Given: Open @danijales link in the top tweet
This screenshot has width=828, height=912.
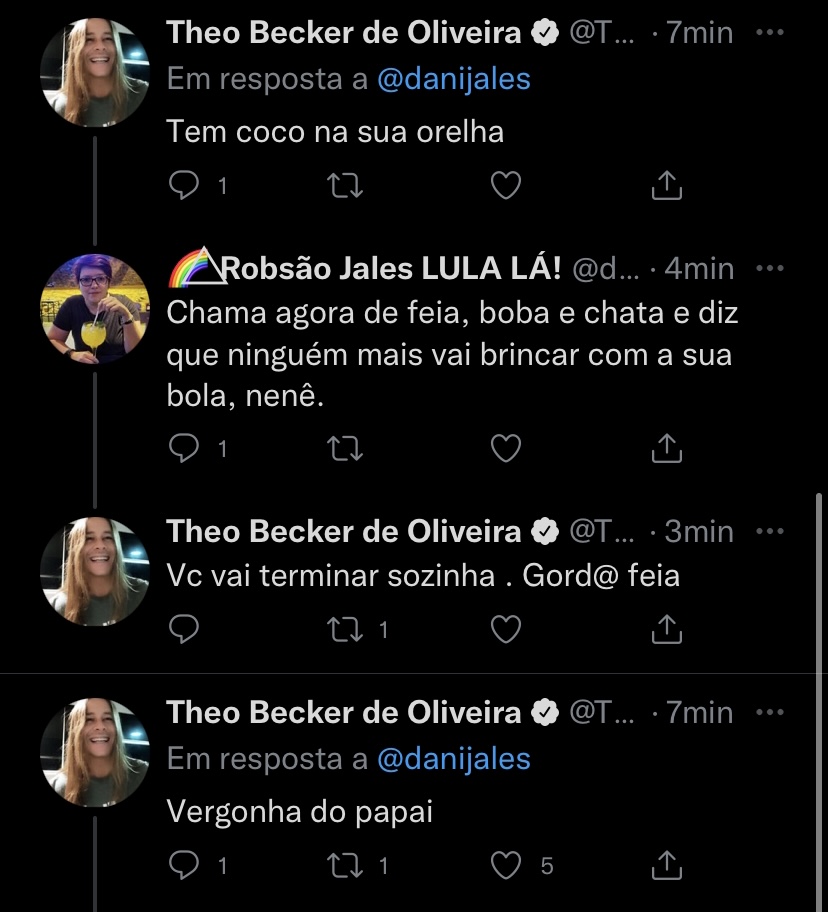Looking at the screenshot, I should (453, 79).
